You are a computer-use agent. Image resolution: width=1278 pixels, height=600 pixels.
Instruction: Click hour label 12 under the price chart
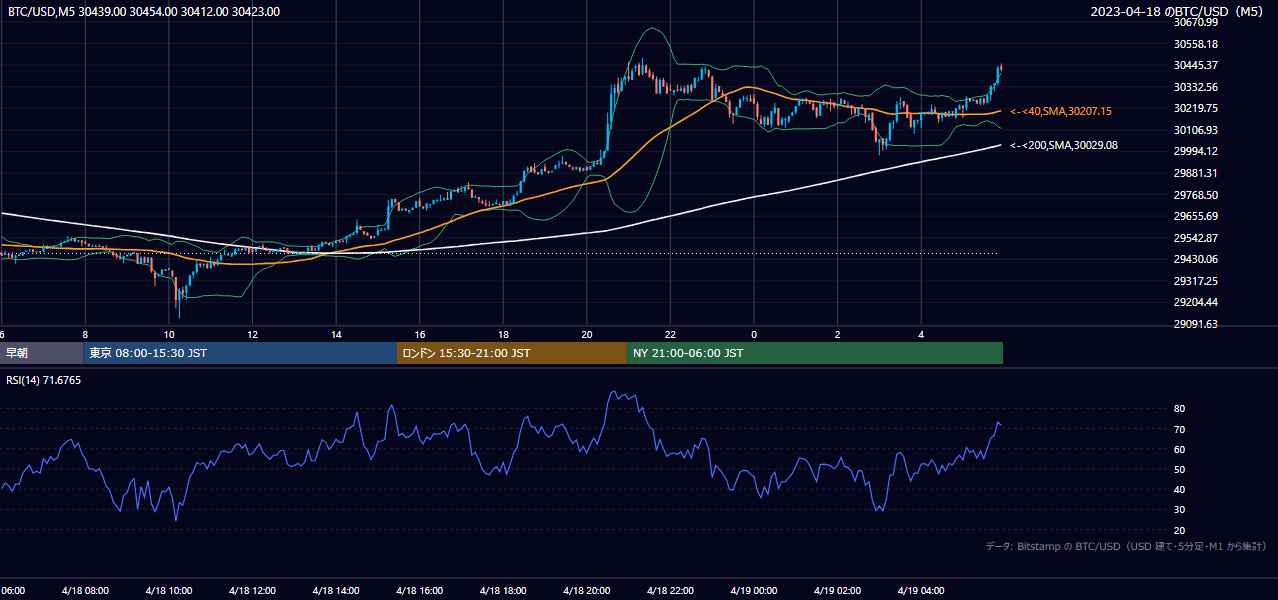pos(253,335)
